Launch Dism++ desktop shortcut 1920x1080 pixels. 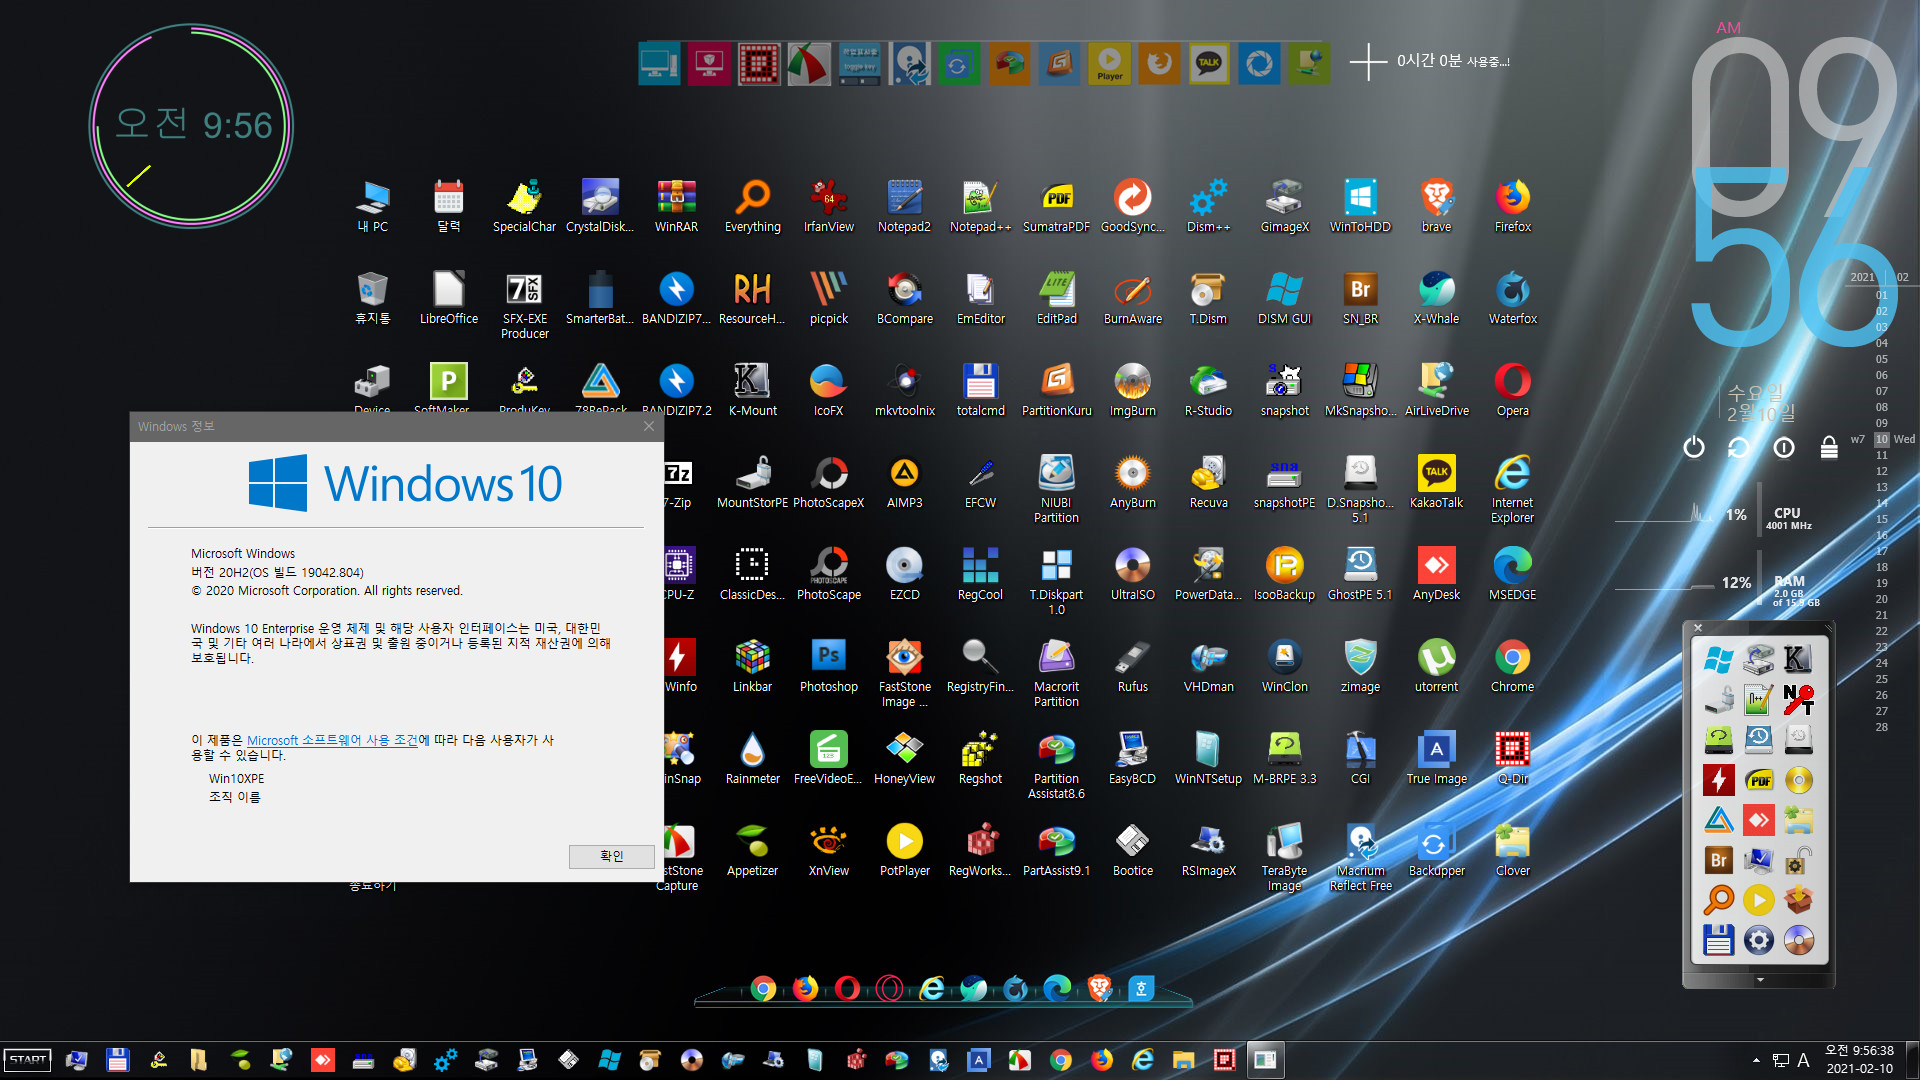click(1208, 206)
